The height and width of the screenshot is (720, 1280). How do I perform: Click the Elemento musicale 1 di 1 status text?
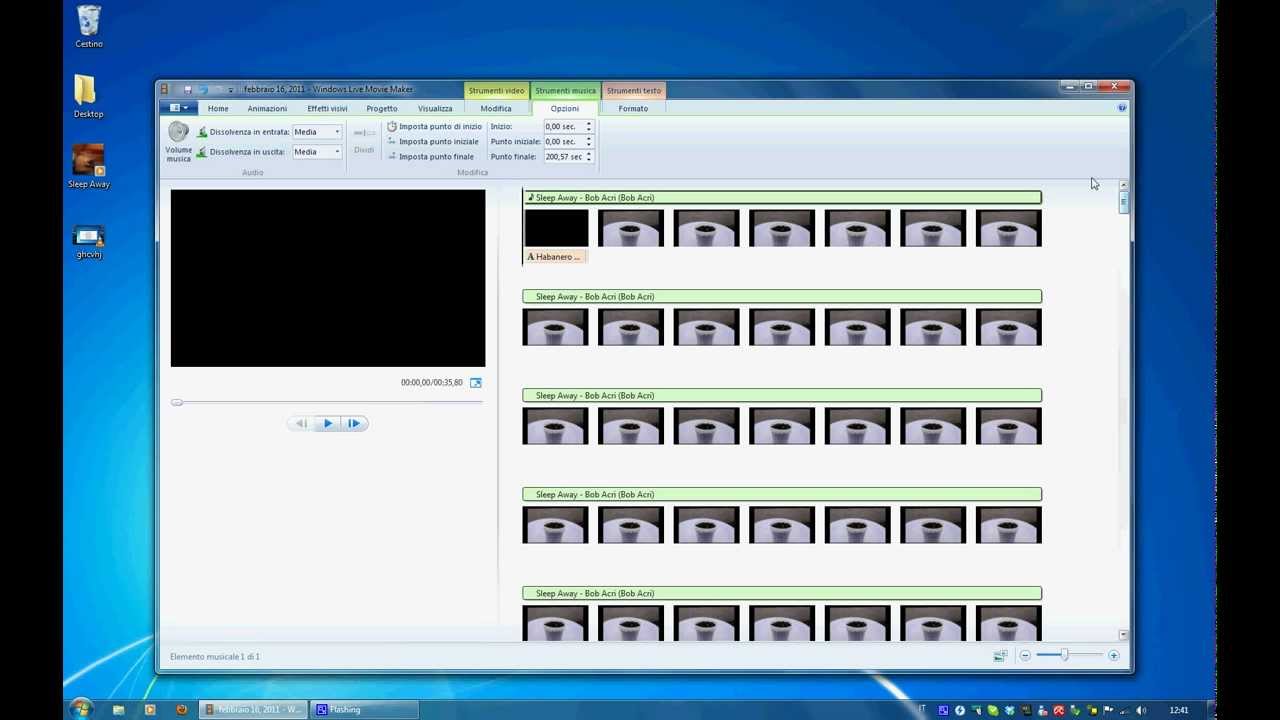[215, 657]
